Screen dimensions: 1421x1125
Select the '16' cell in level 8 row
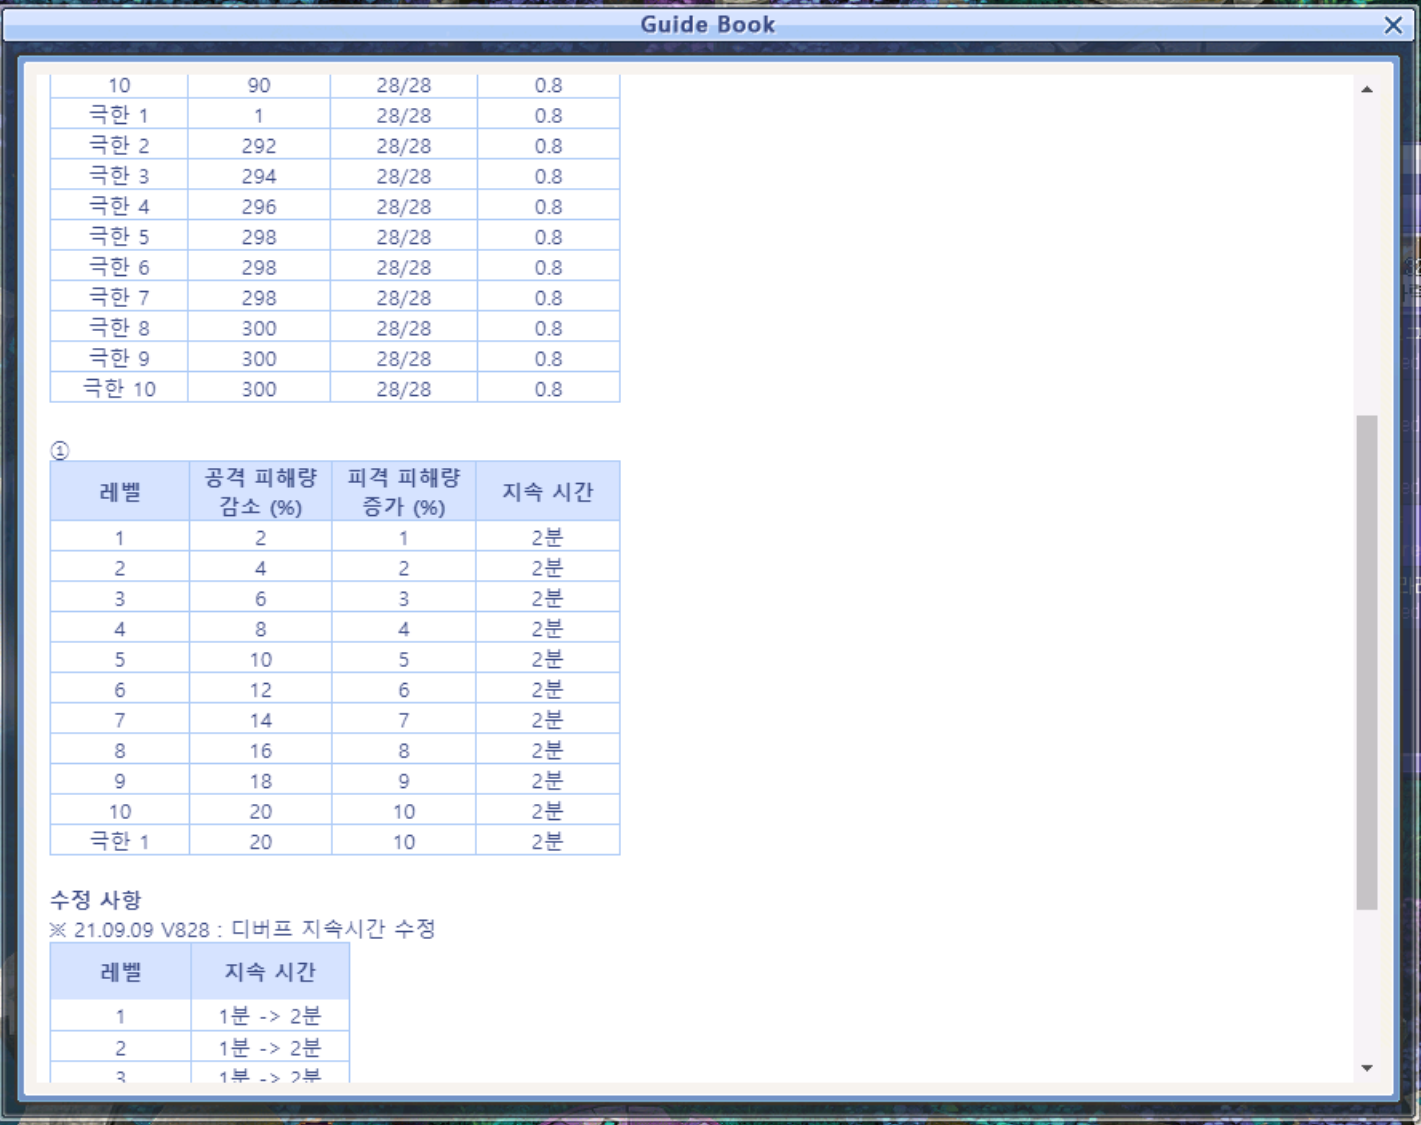(261, 751)
